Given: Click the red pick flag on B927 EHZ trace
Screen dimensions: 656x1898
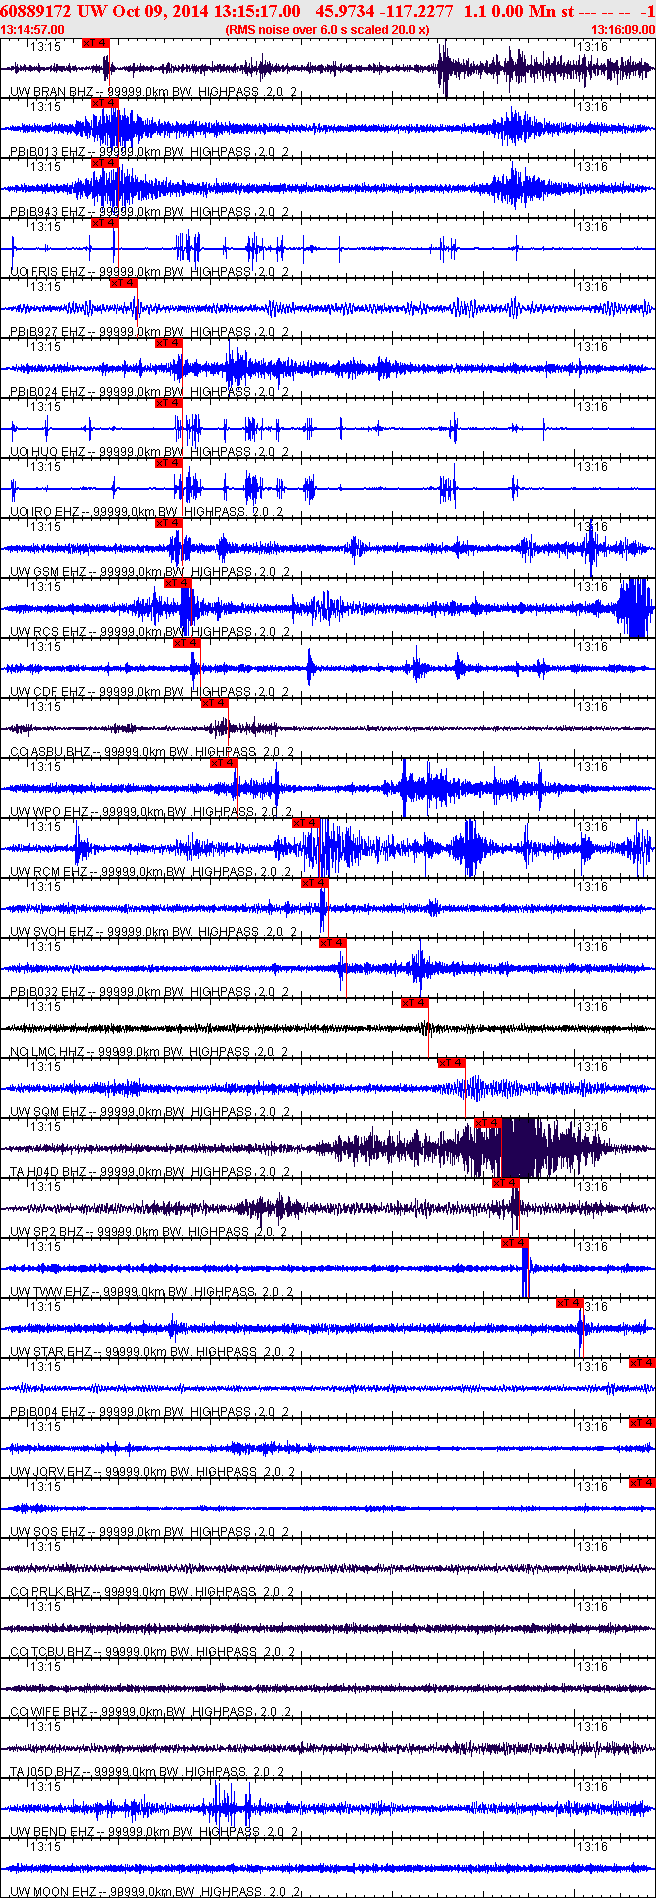Looking at the screenshot, I should click(123, 283).
